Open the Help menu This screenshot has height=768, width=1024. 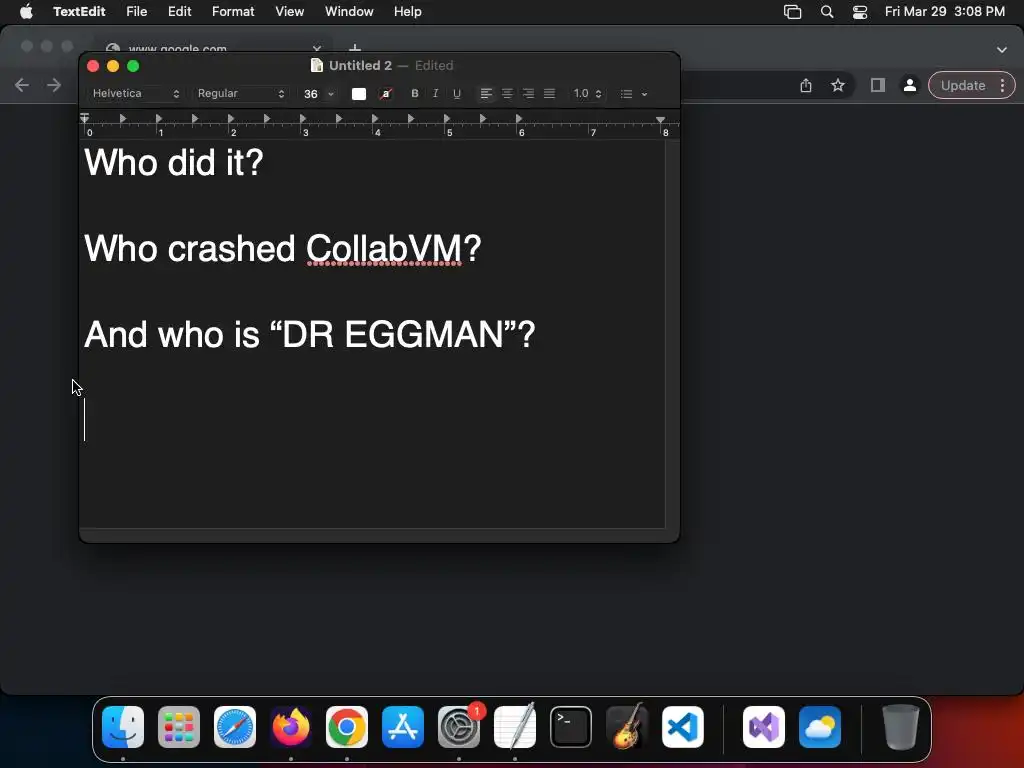click(x=408, y=11)
